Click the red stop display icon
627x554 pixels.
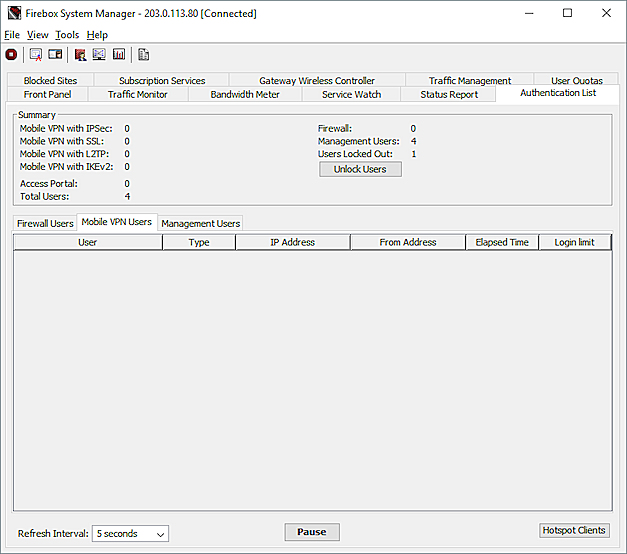(x=11, y=54)
